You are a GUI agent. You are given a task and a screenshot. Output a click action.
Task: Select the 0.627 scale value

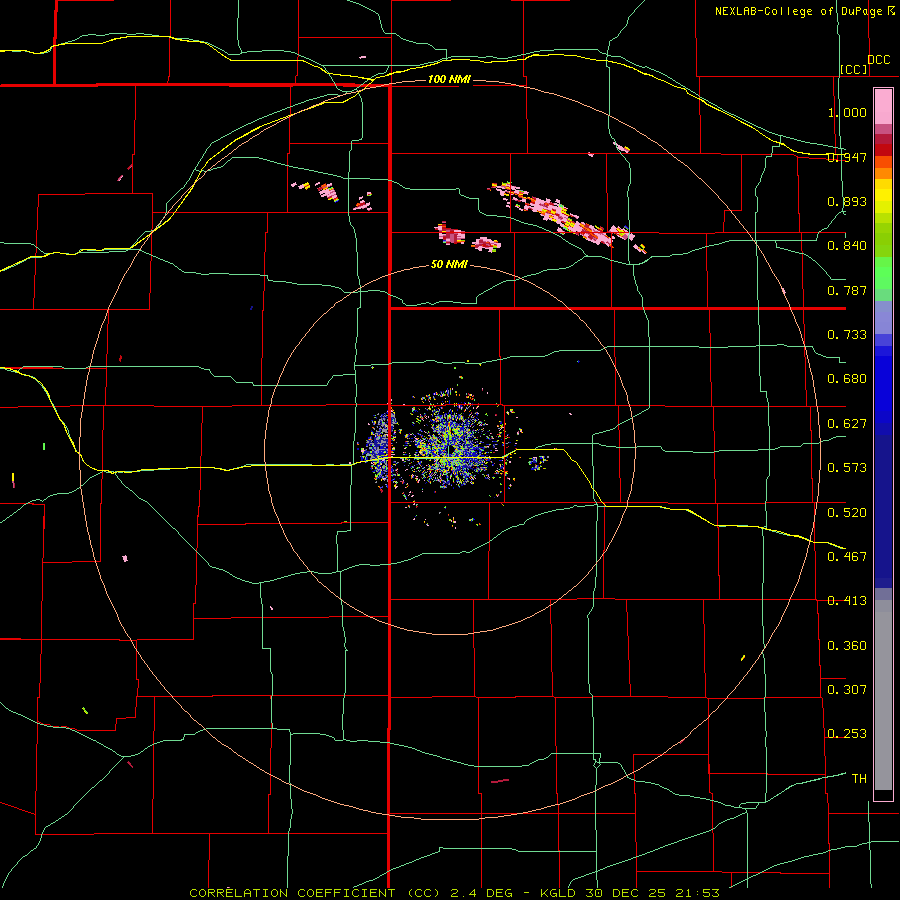(x=847, y=424)
